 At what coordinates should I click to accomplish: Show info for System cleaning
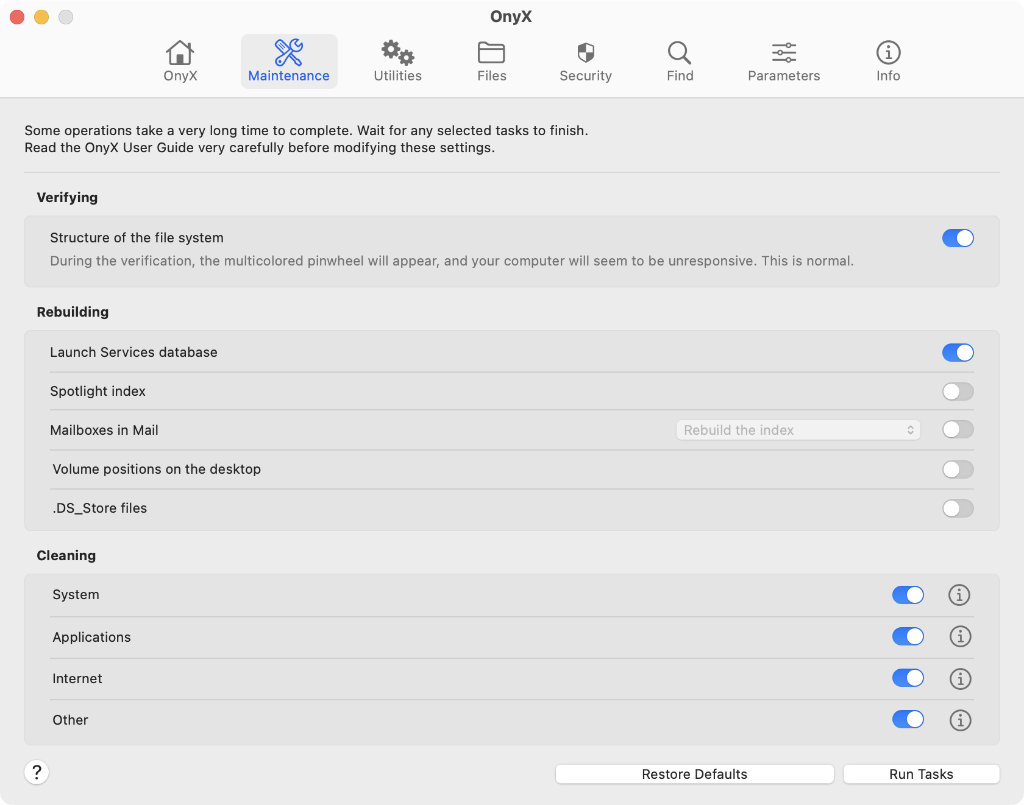pos(959,595)
